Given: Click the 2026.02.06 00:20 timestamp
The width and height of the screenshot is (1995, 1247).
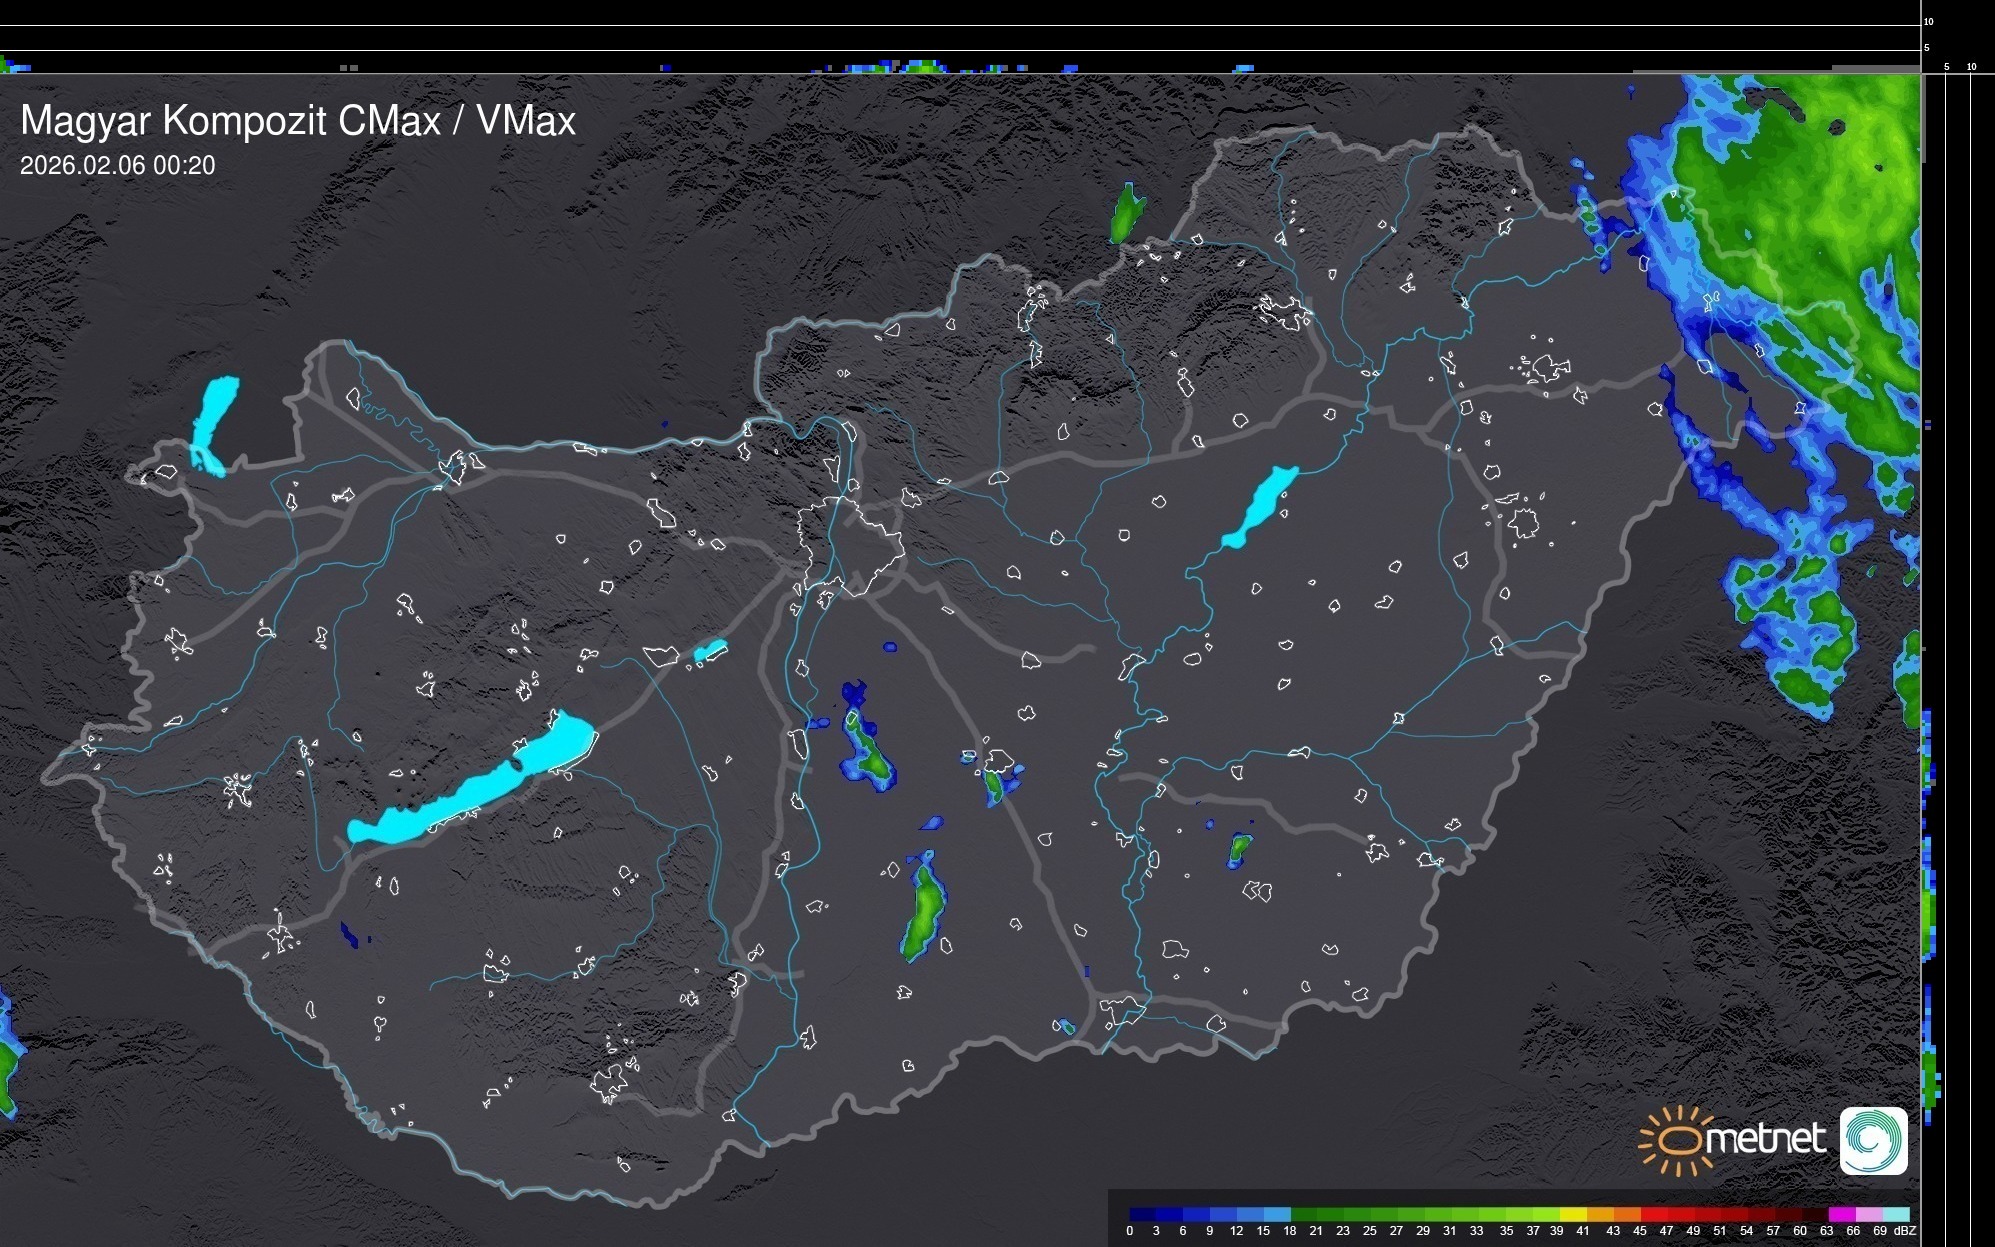Looking at the screenshot, I should click(117, 165).
